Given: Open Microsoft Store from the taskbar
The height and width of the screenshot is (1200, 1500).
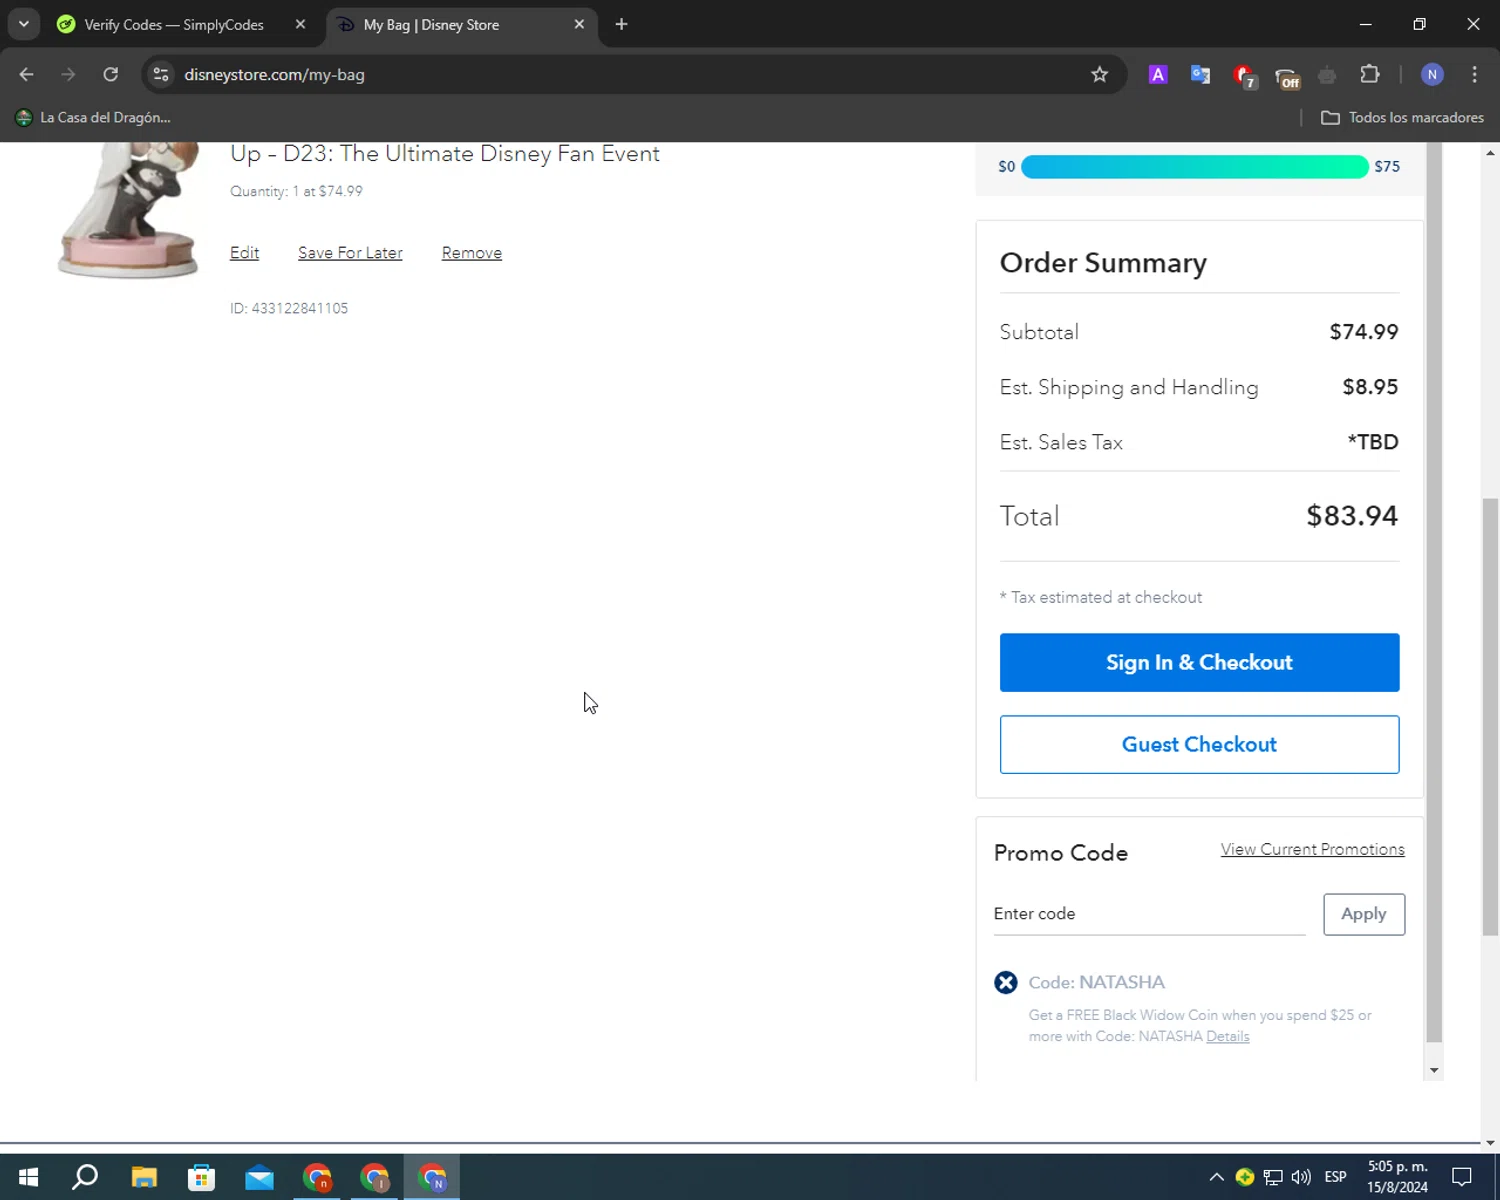Looking at the screenshot, I should 202,1177.
